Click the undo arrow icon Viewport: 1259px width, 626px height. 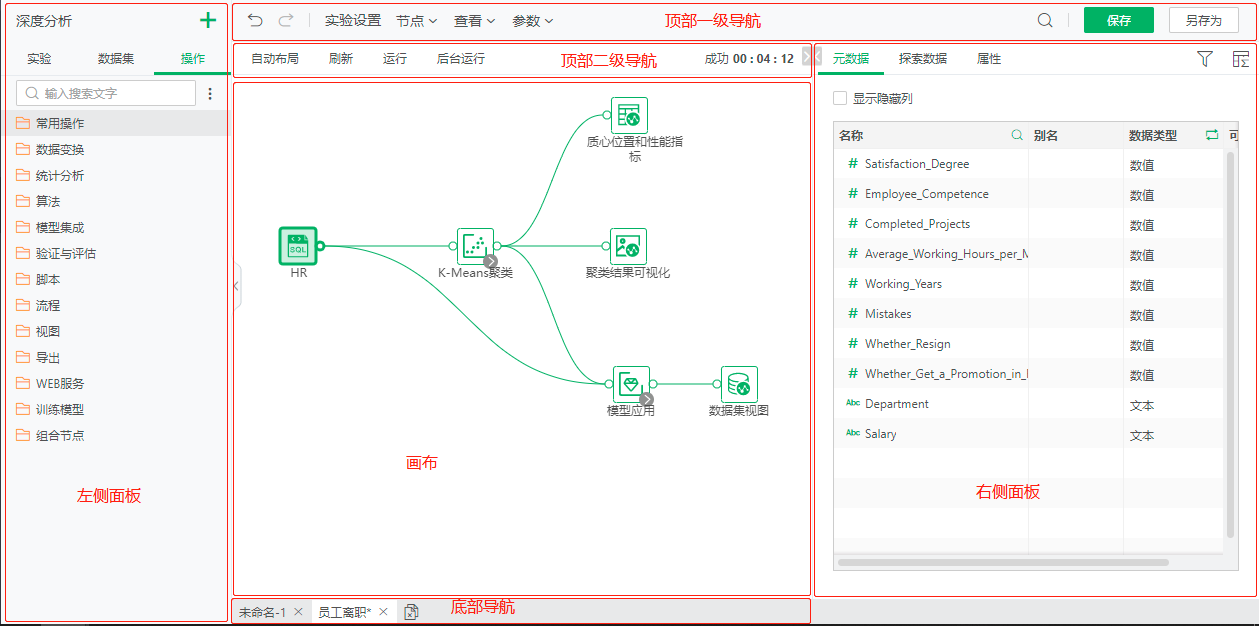256,20
